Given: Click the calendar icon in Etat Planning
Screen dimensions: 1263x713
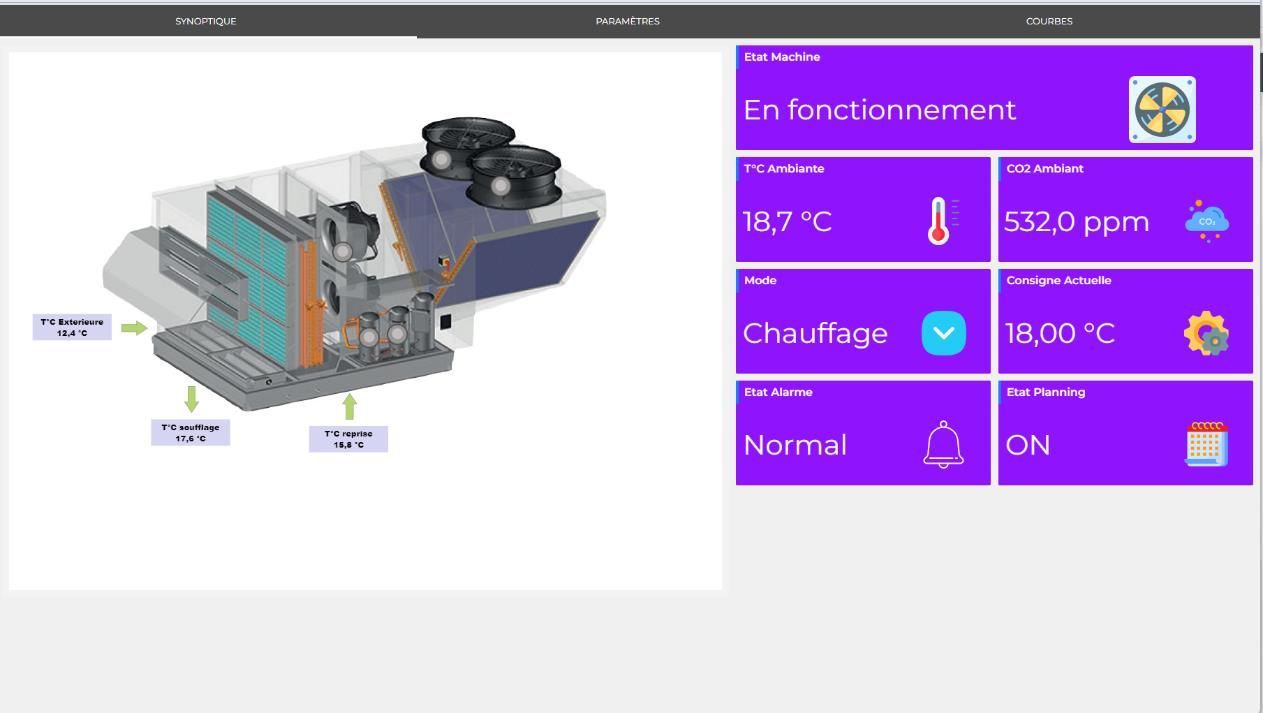Looking at the screenshot, I should [x=1206, y=444].
